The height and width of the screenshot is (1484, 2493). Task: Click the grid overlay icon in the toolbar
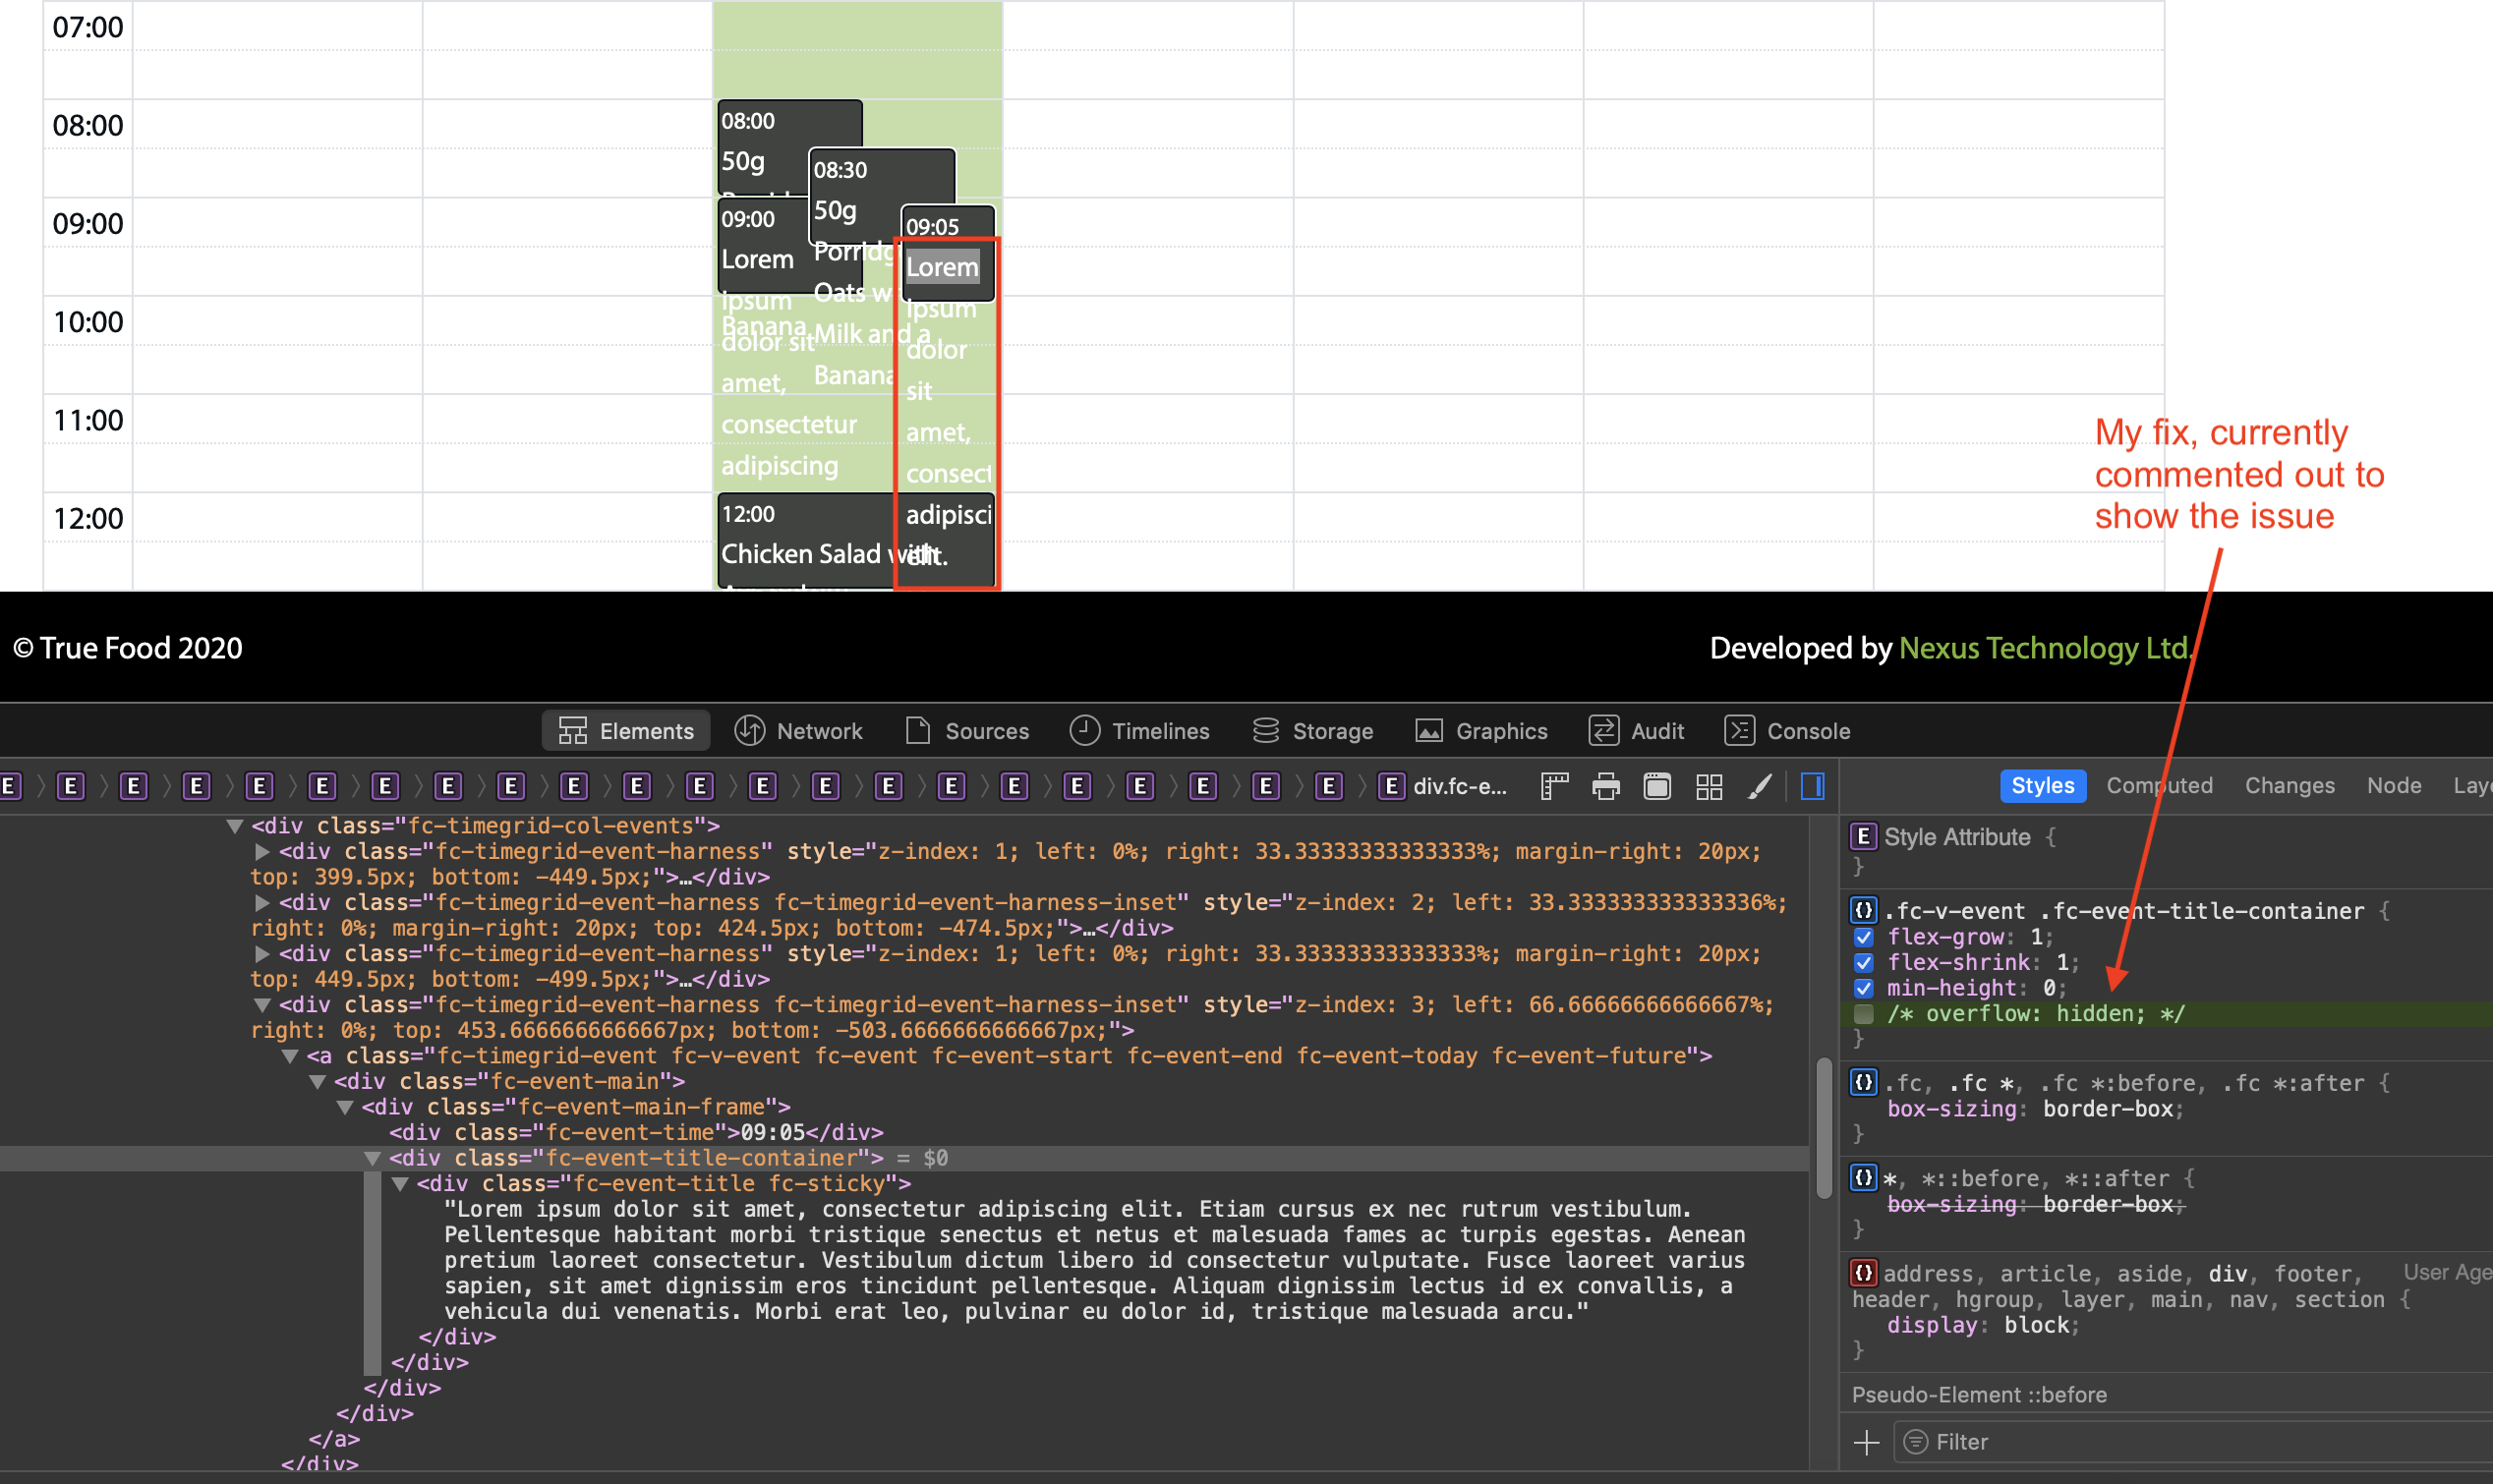pyautogui.click(x=1710, y=786)
